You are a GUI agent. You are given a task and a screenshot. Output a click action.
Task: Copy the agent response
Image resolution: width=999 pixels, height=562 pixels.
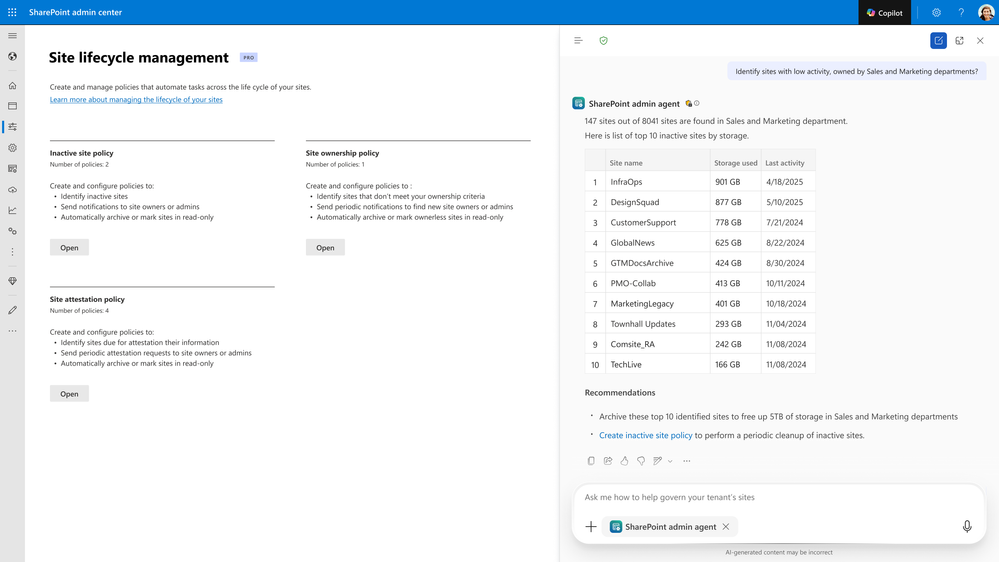coord(591,461)
